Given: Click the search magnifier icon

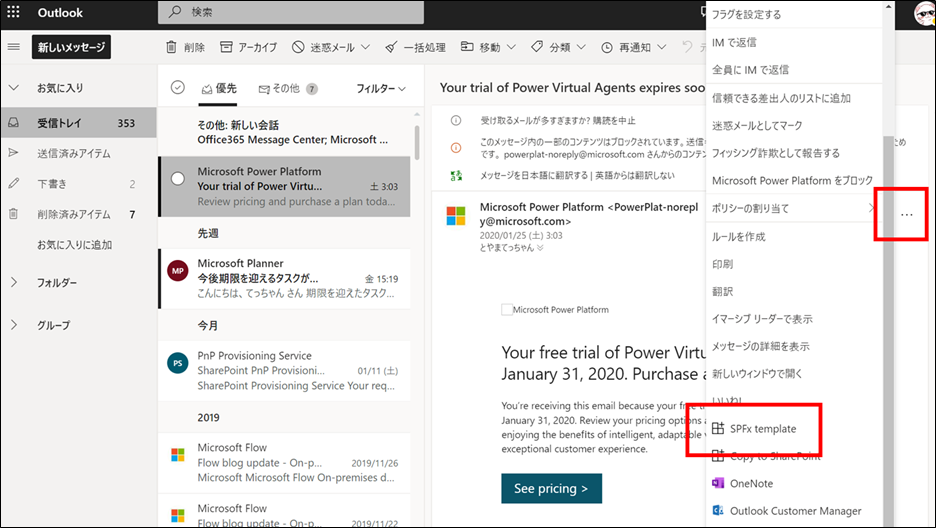Looking at the screenshot, I should 175,12.
